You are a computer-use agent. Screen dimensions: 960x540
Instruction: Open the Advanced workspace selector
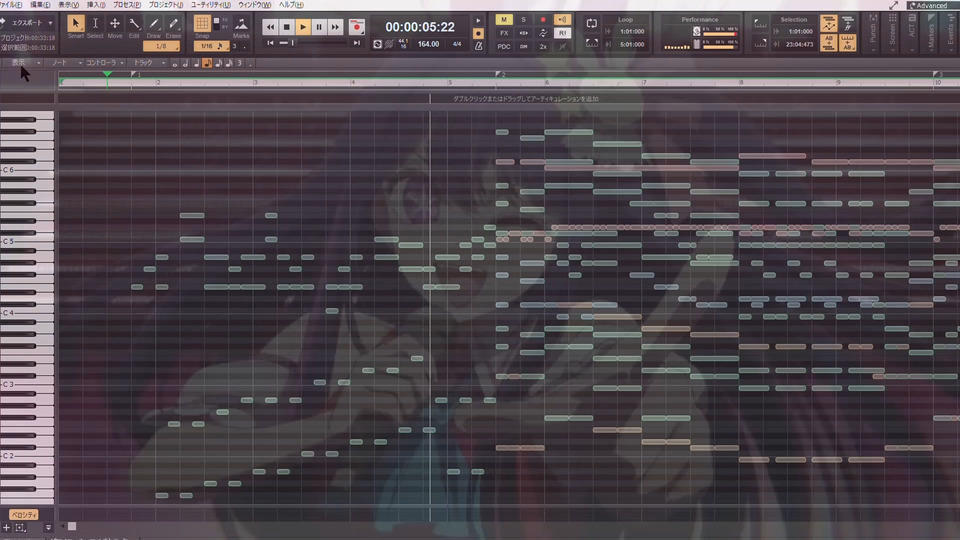(931, 6)
